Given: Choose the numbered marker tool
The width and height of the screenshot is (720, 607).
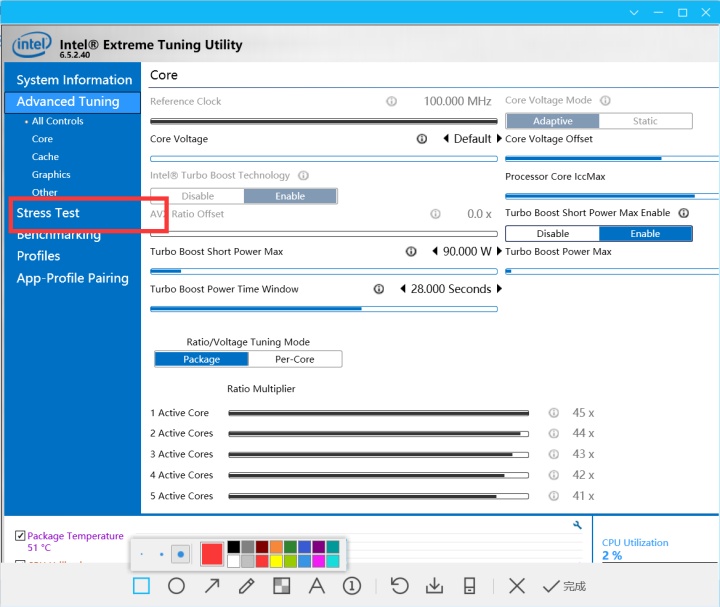Looking at the screenshot, I should pos(352,586).
